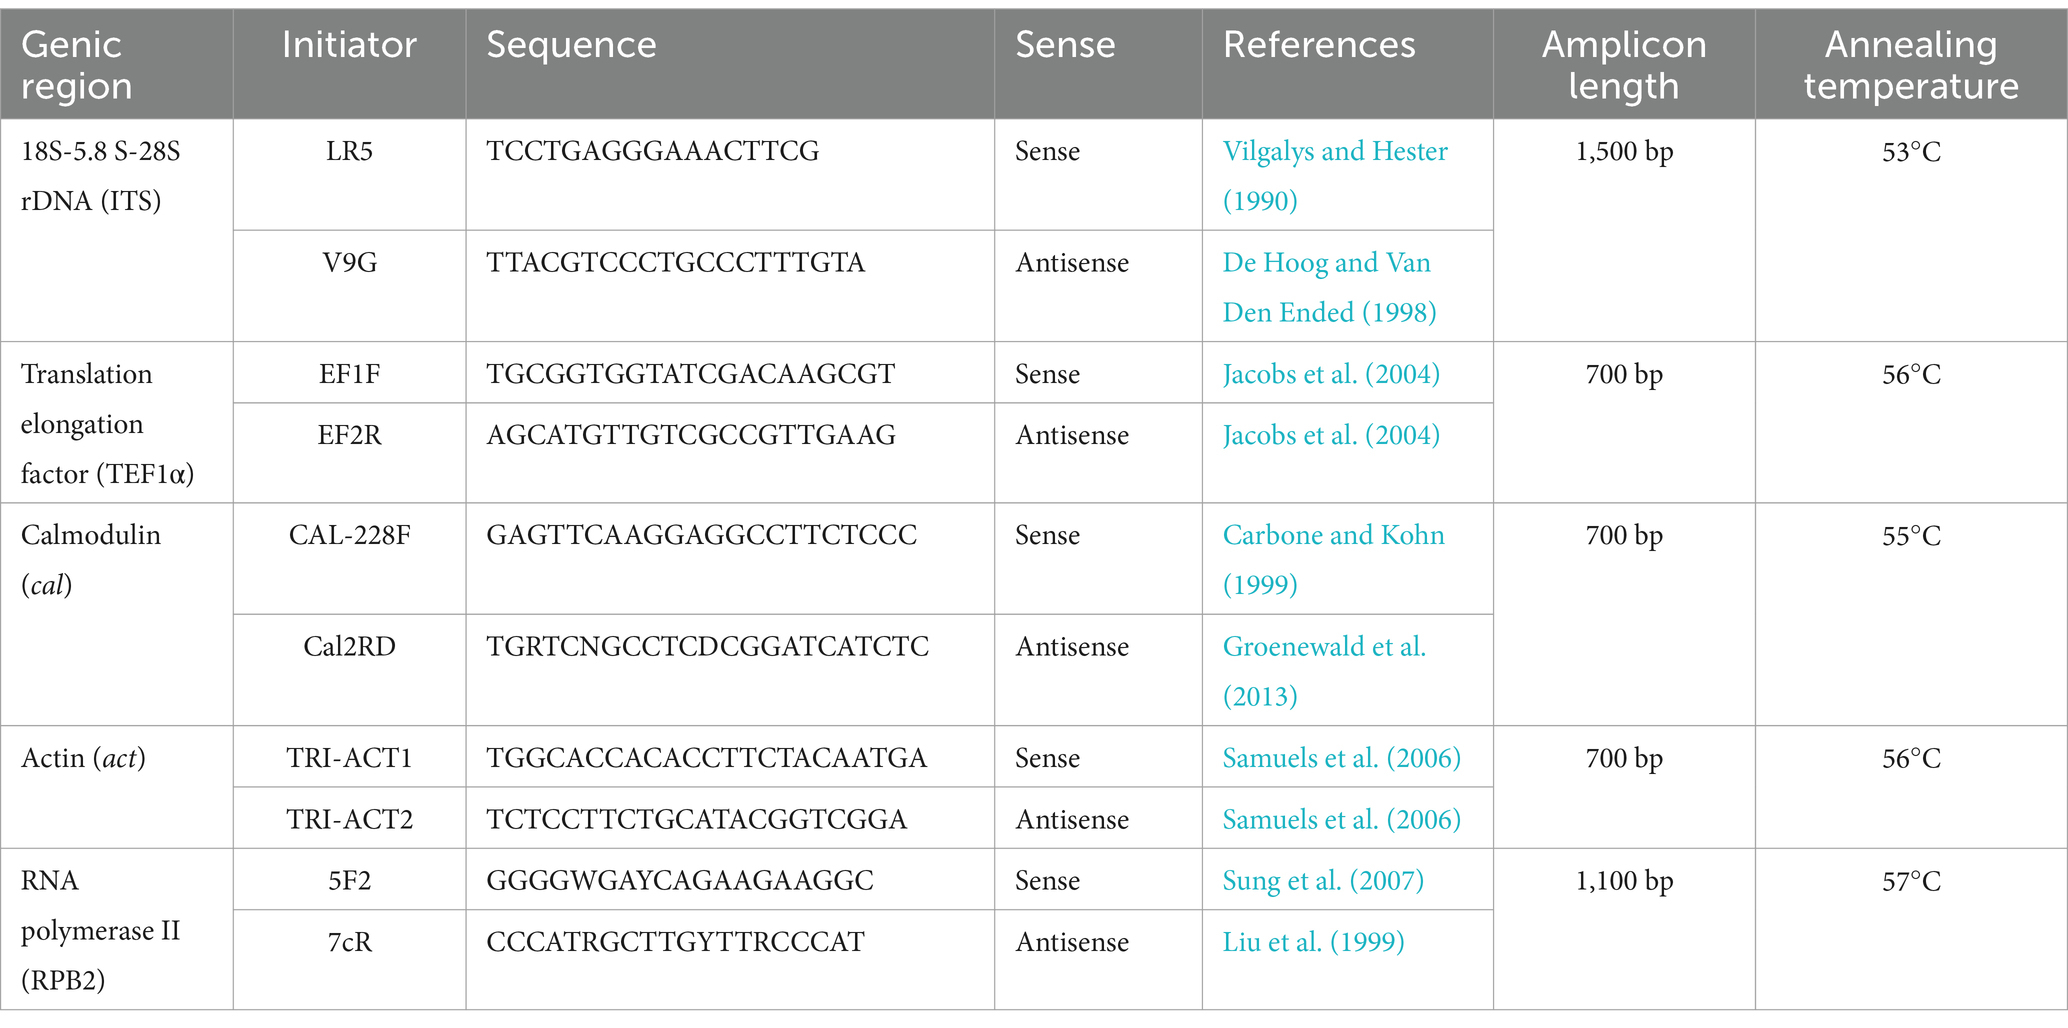Select the 1,100 bp amplicon length cell

1624,928
